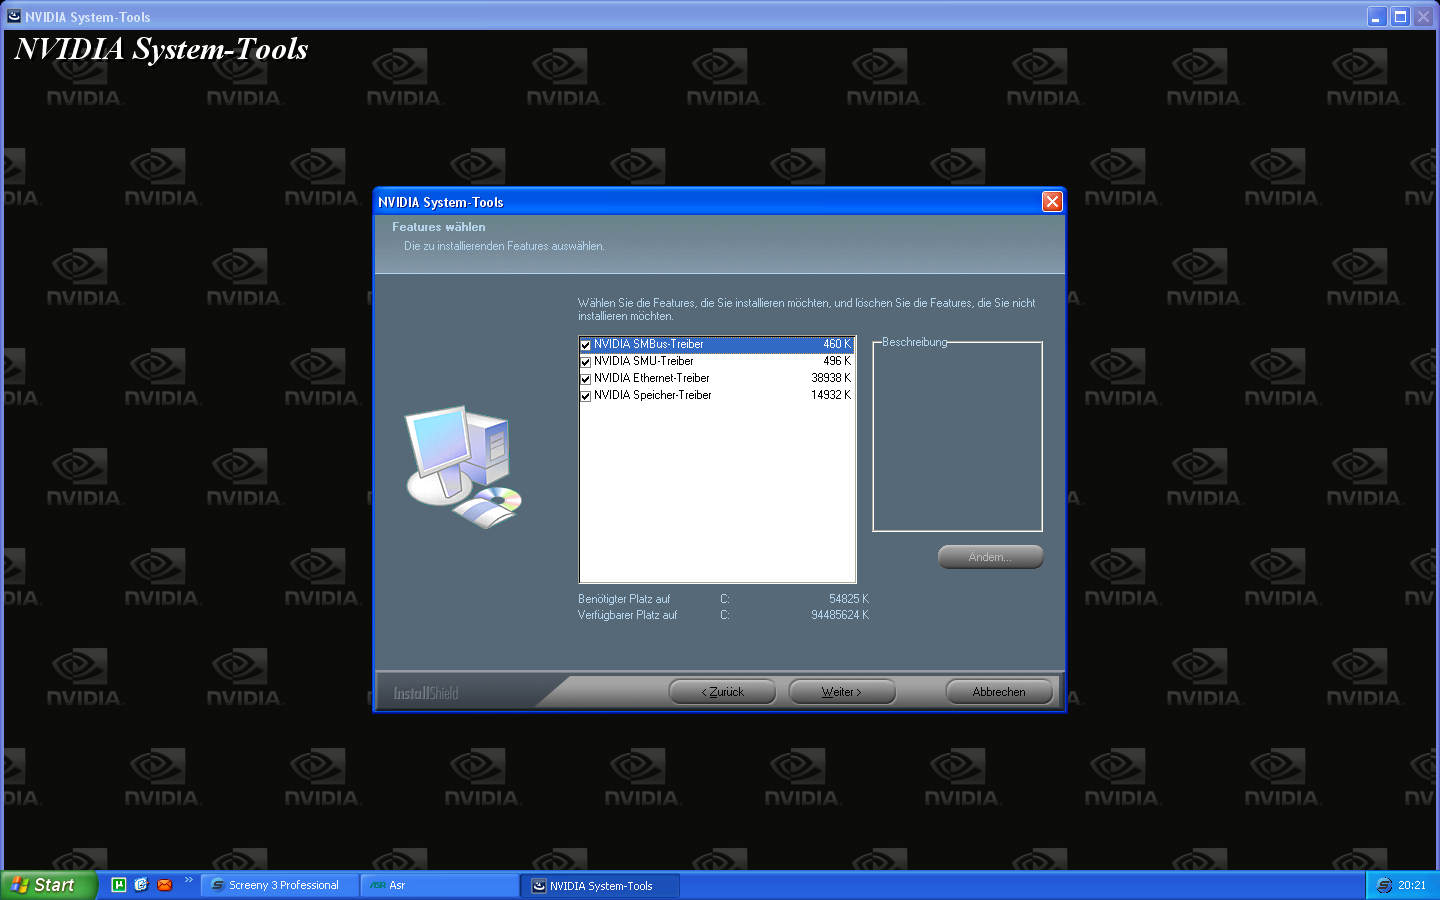This screenshot has height=900, width=1440.
Task: Switch to Screeny 3 Professional taskbar button
Action: tap(280, 885)
